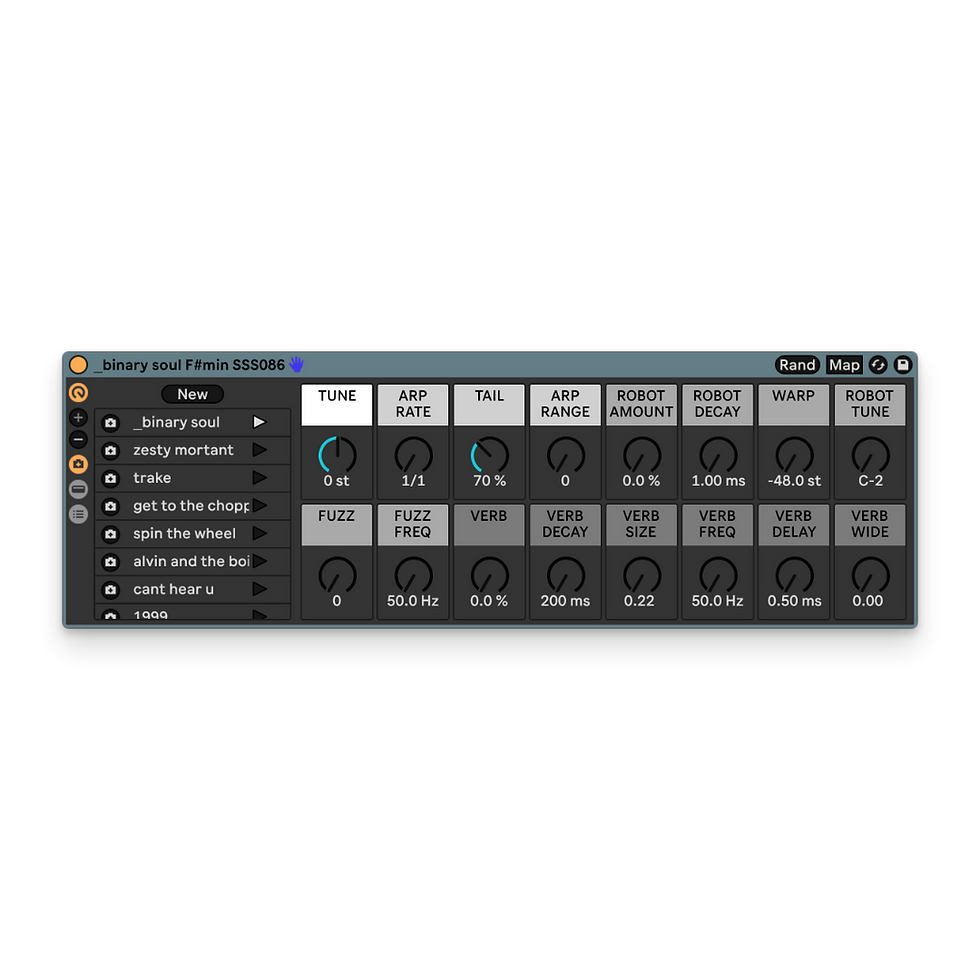The width and height of the screenshot is (980, 980).
Task: Click the _binary soul F#min SSS086 title
Action: 189,364
